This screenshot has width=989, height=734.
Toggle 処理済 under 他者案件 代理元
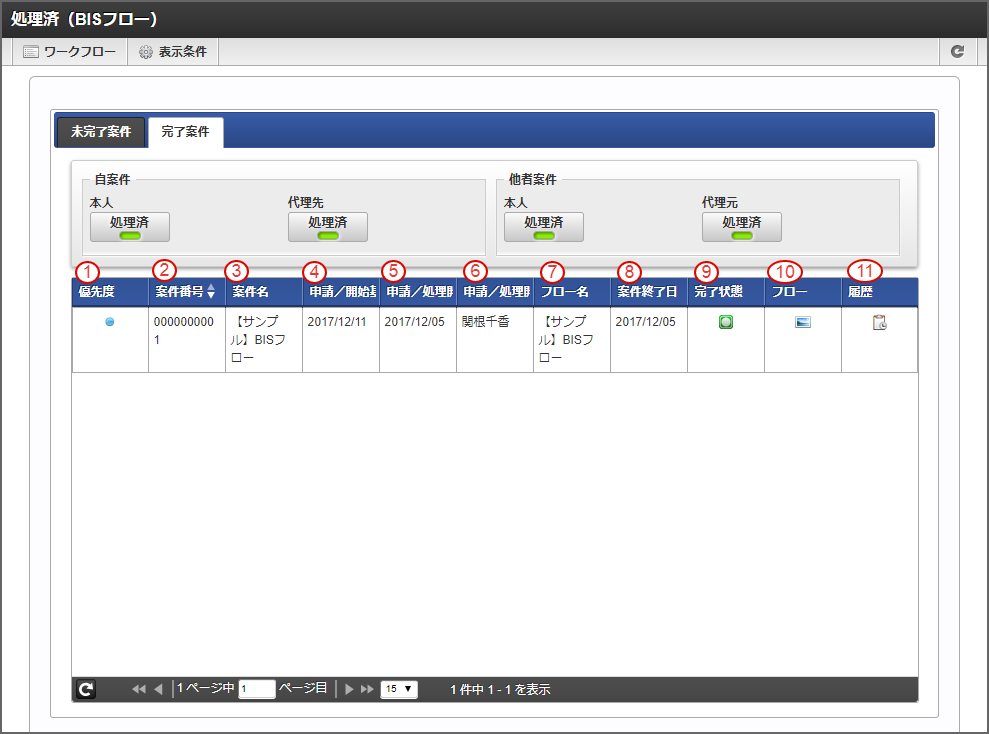click(742, 227)
